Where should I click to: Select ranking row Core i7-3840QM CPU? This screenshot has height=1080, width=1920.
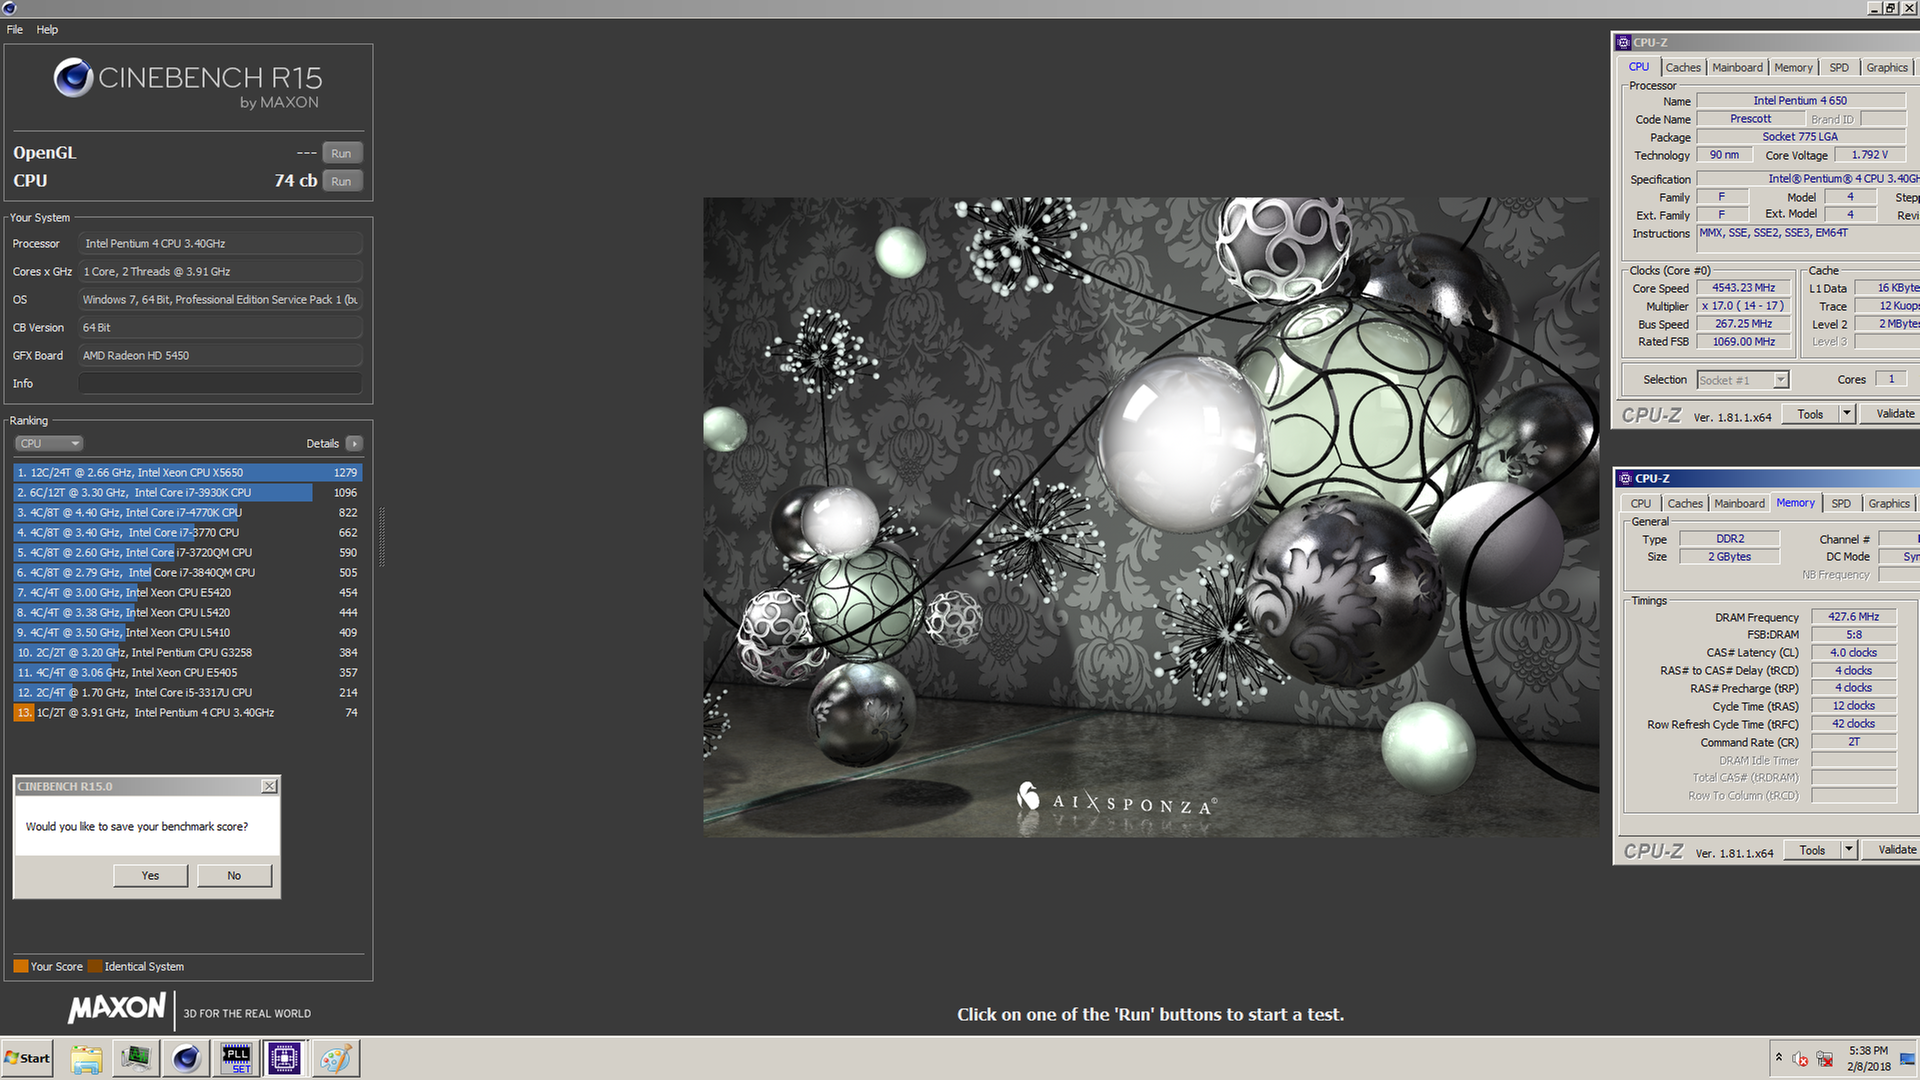[x=188, y=572]
